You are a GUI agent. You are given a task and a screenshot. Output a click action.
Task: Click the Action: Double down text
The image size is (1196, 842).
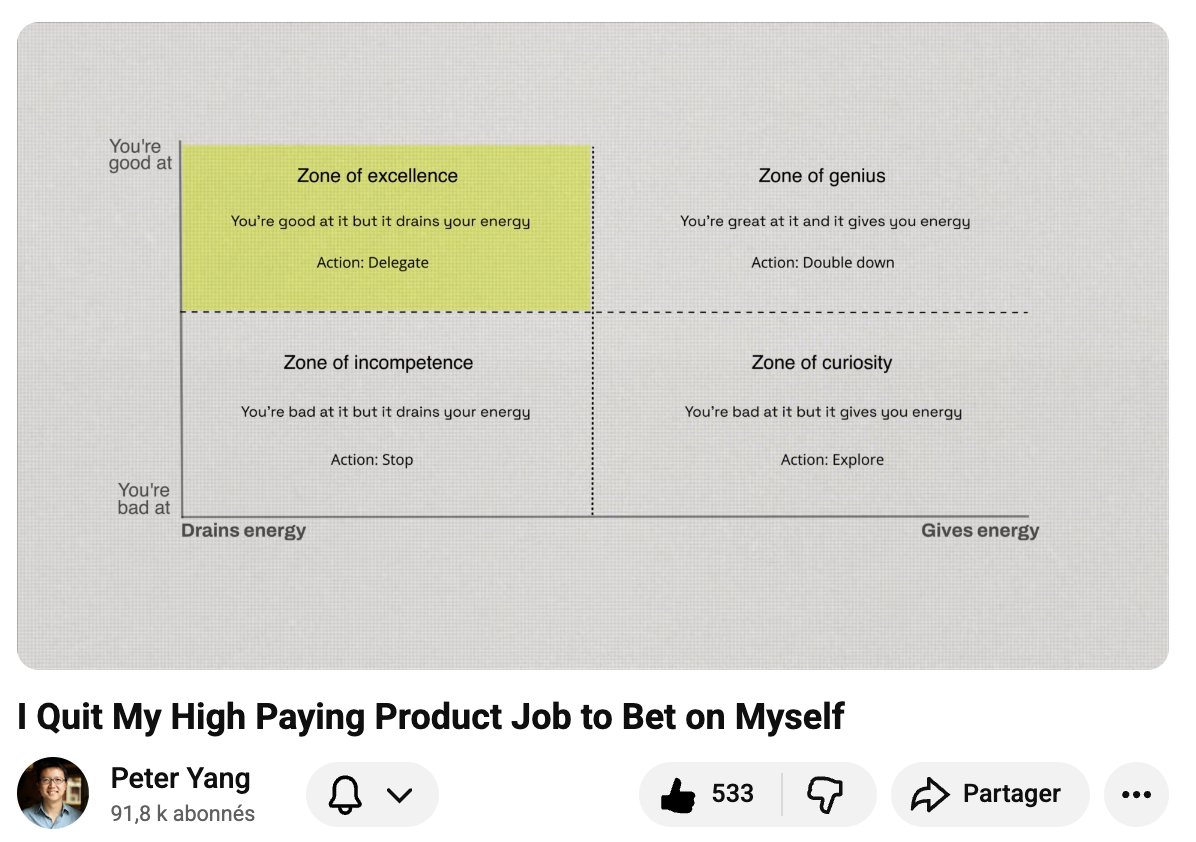tap(823, 262)
